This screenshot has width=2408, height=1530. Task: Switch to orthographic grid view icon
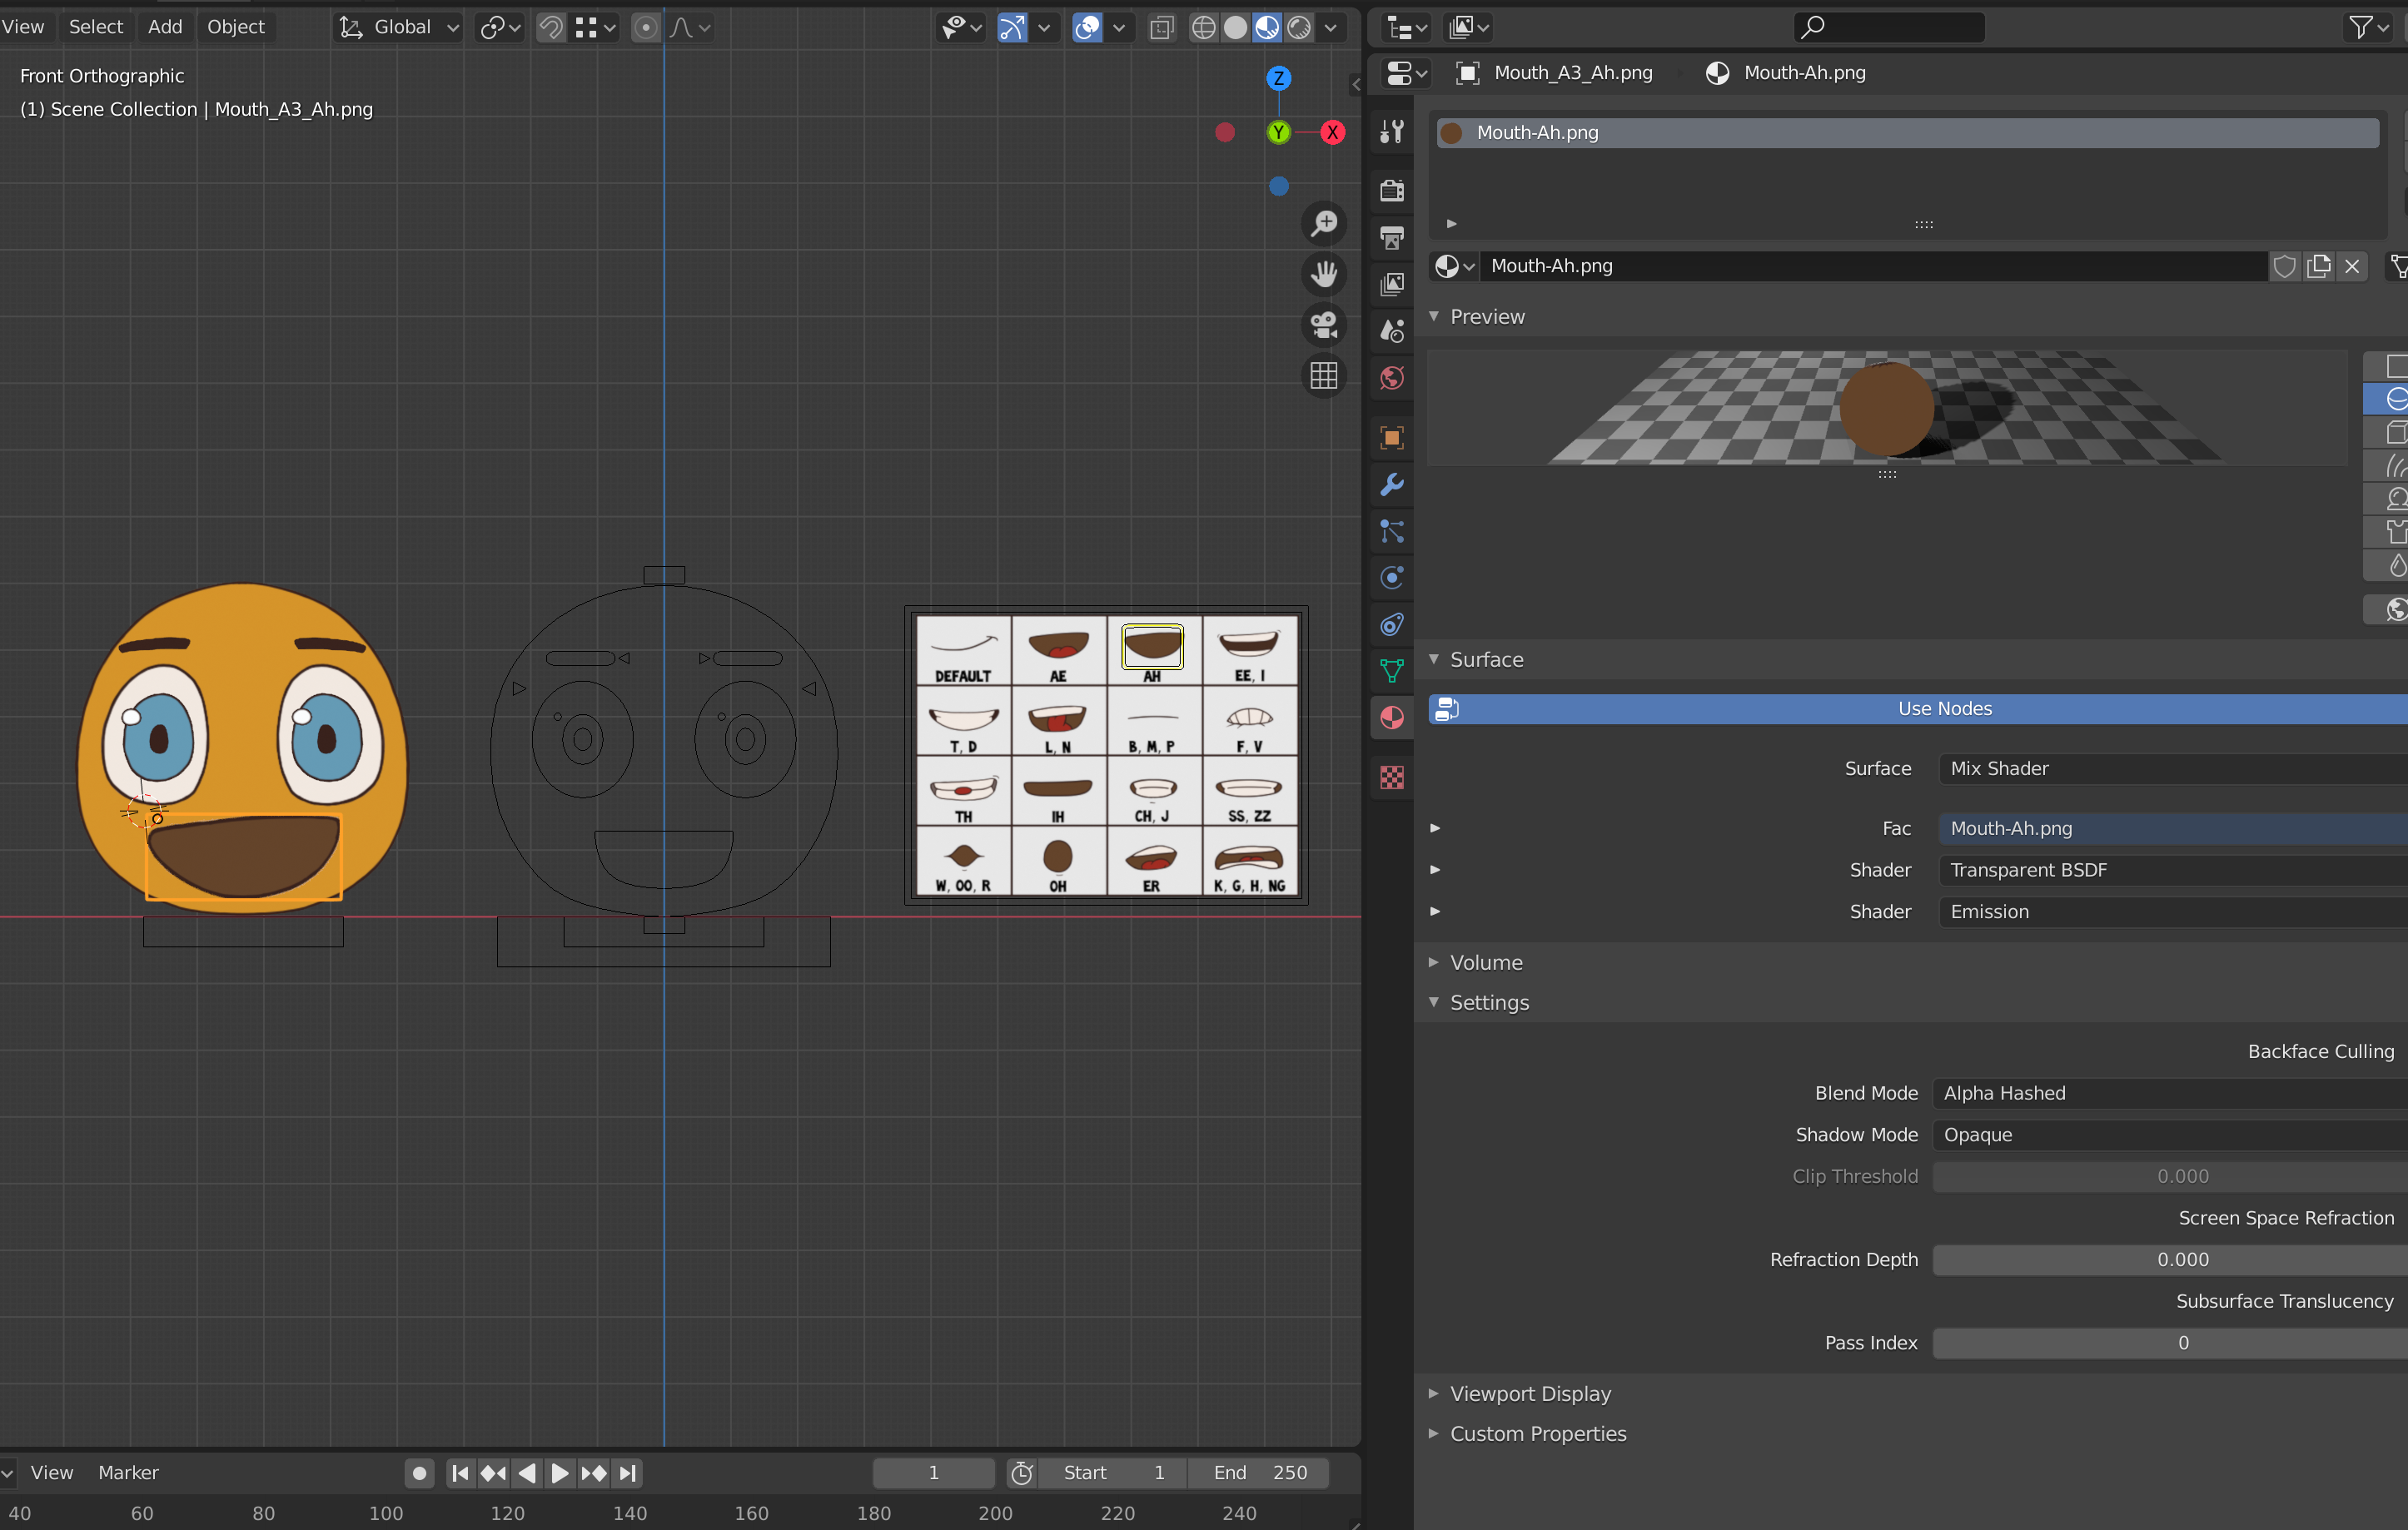[1324, 376]
